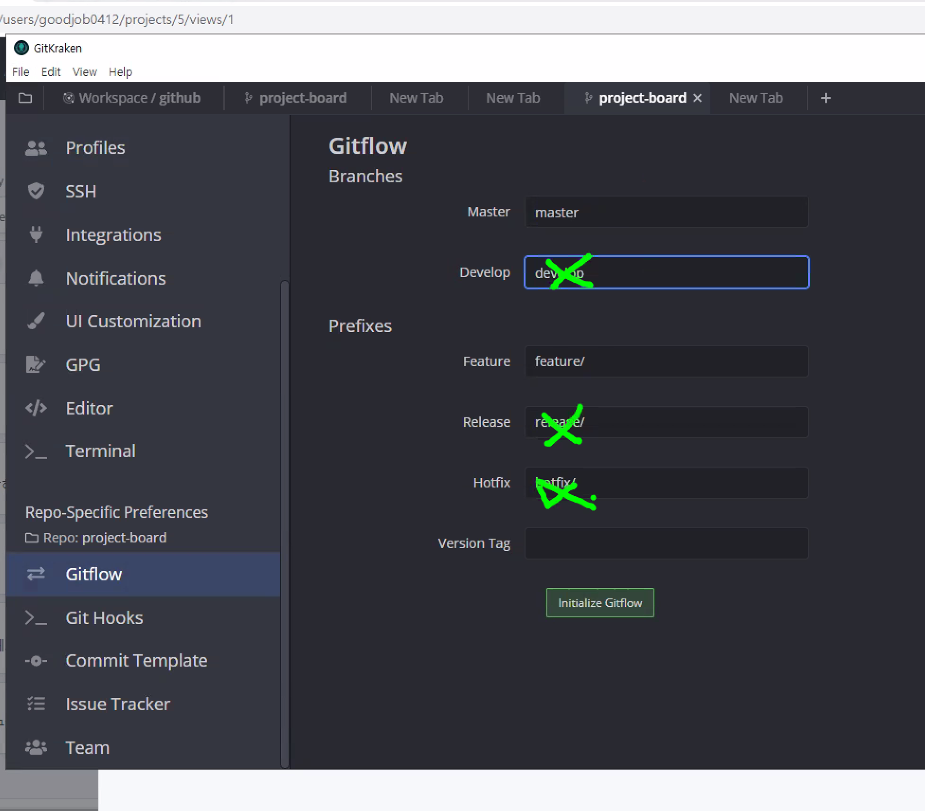This screenshot has width=925, height=811.
Task: Open the View menu
Action: (x=84, y=72)
